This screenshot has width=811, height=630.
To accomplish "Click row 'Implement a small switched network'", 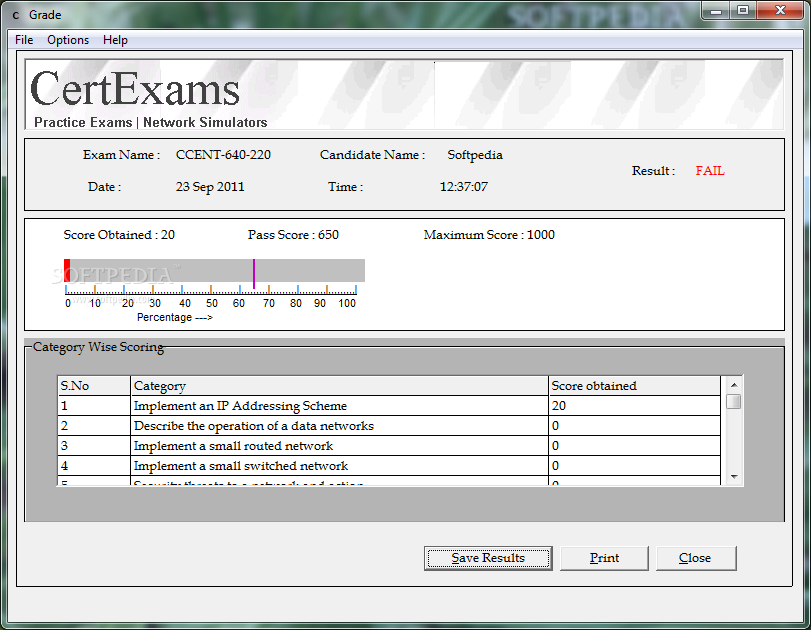I will [x=389, y=466].
